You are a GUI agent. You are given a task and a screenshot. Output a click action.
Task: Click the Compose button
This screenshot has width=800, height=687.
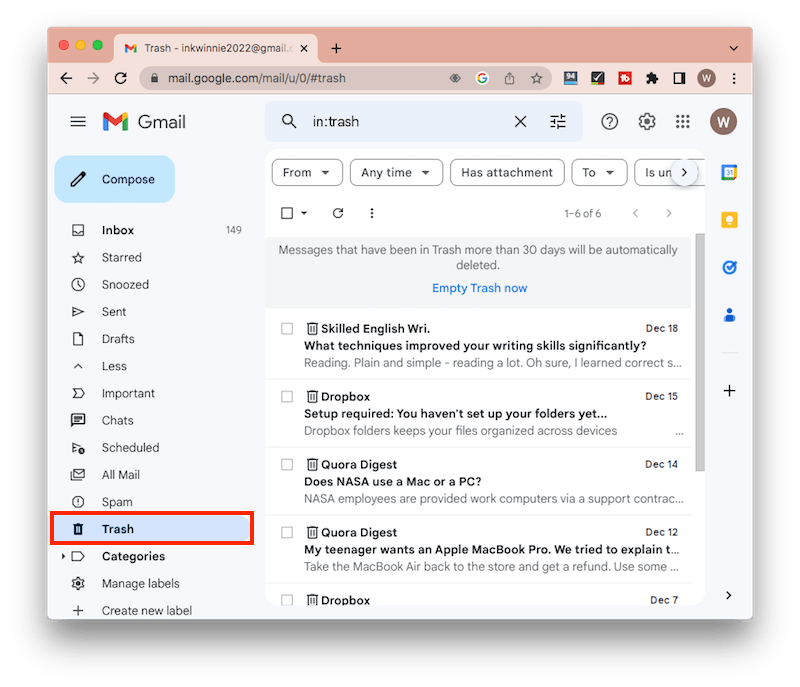(x=115, y=179)
